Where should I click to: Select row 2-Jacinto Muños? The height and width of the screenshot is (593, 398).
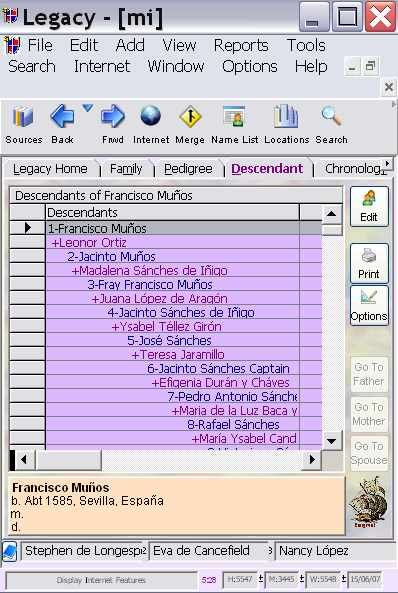[173, 256]
